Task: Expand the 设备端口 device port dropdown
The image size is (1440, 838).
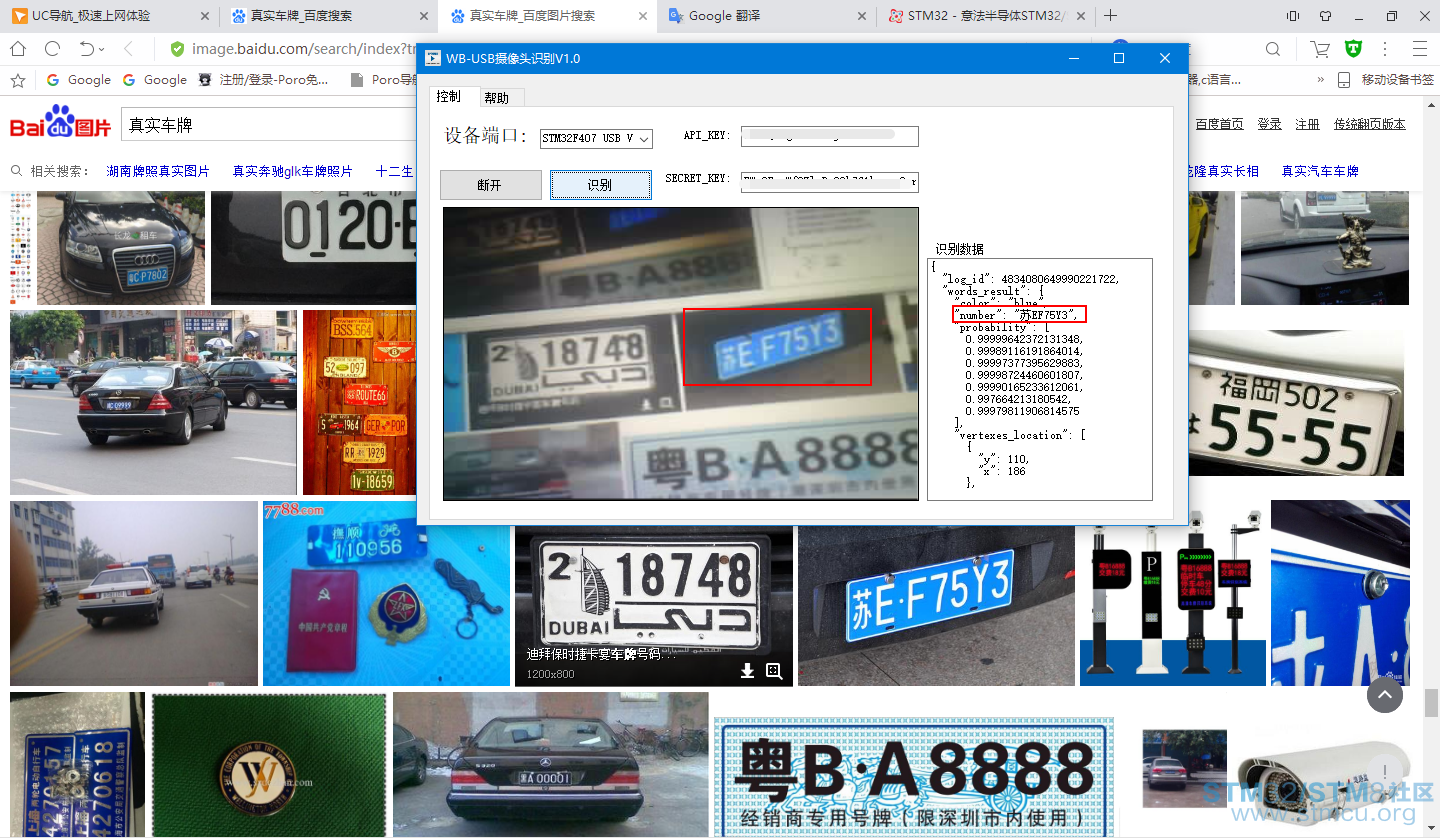Action: point(644,138)
